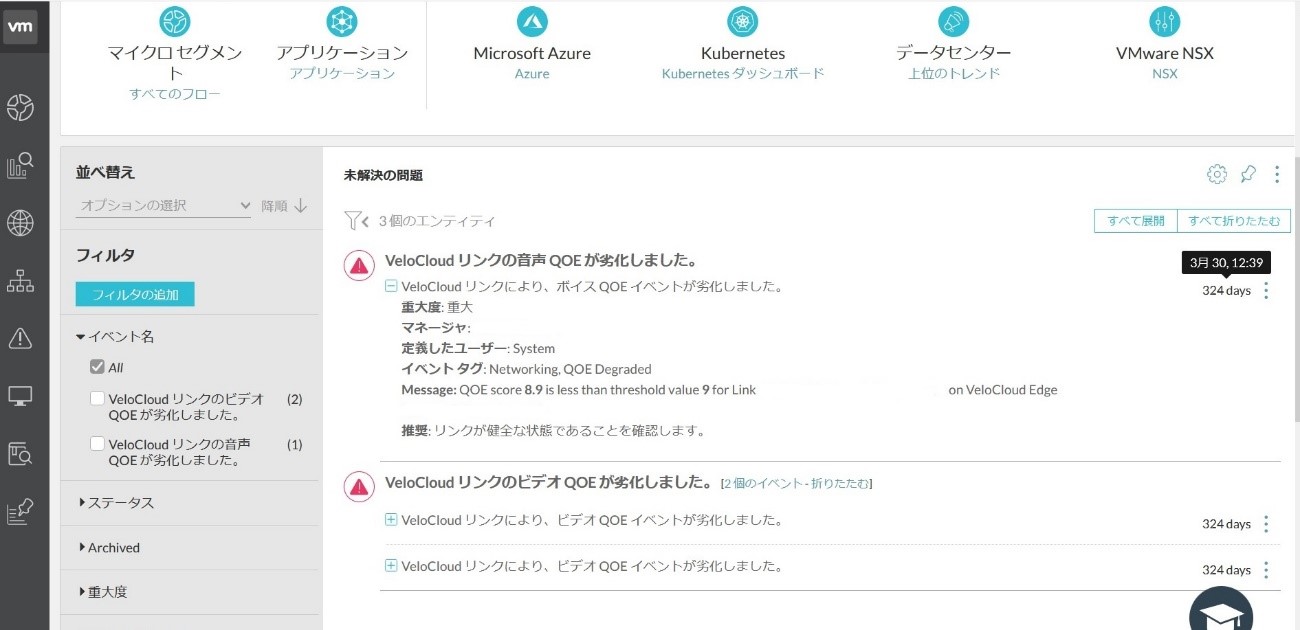Screen dimensions: 1300x630
Task: Open the 上位のトレンド link
Action: [954, 74]
